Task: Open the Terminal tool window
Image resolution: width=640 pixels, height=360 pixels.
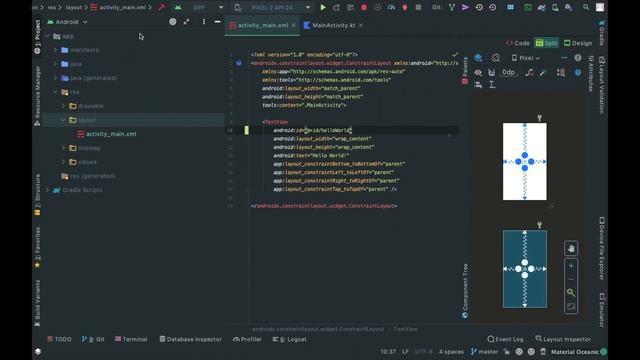Action: [x=131, y=339]
